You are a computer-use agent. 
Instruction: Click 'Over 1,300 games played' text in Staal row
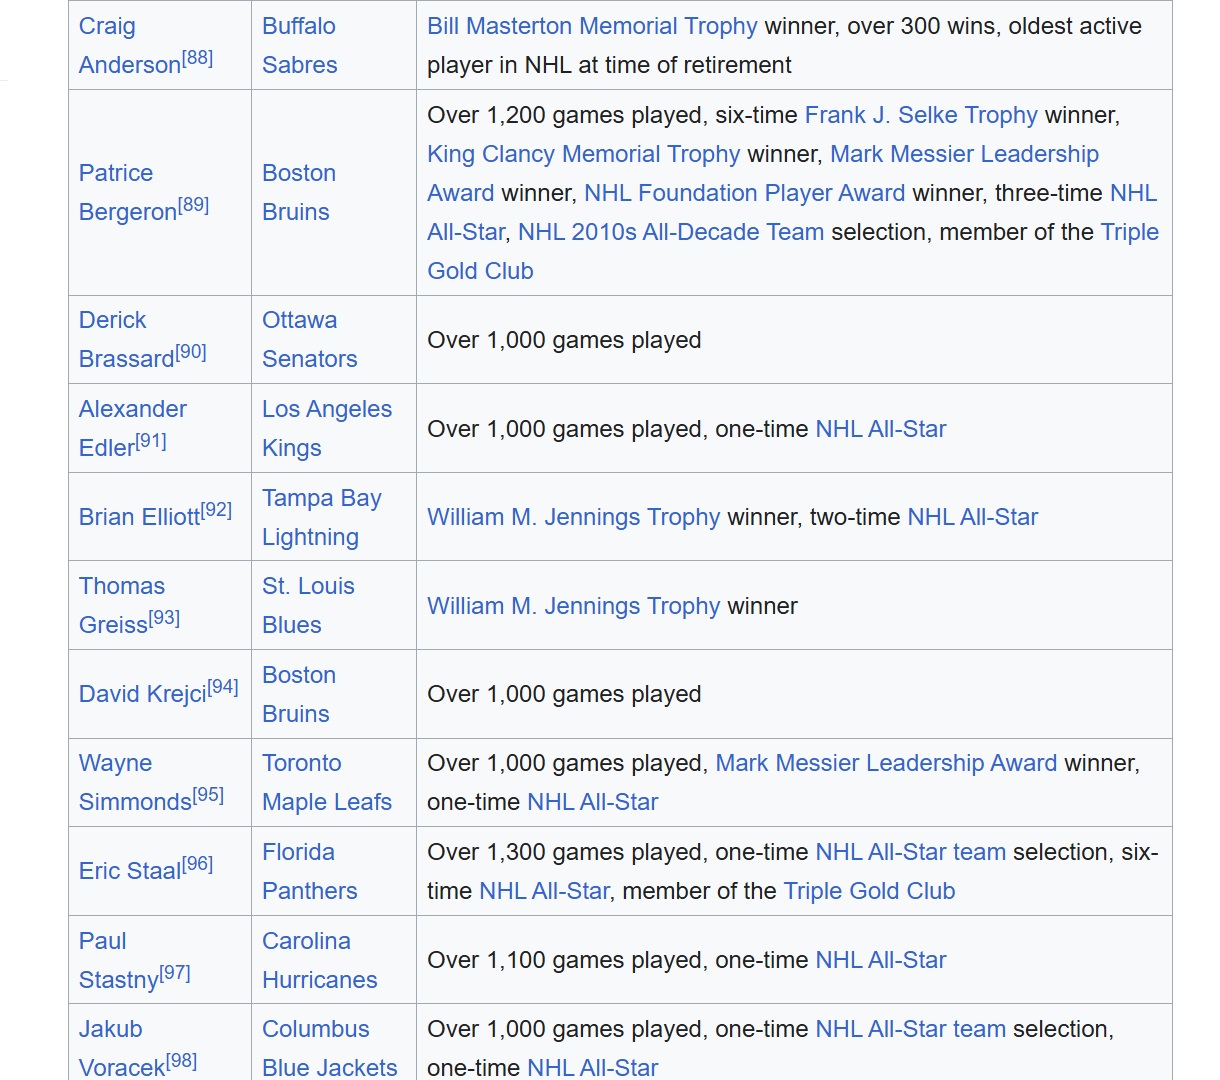tap(564, 852)
